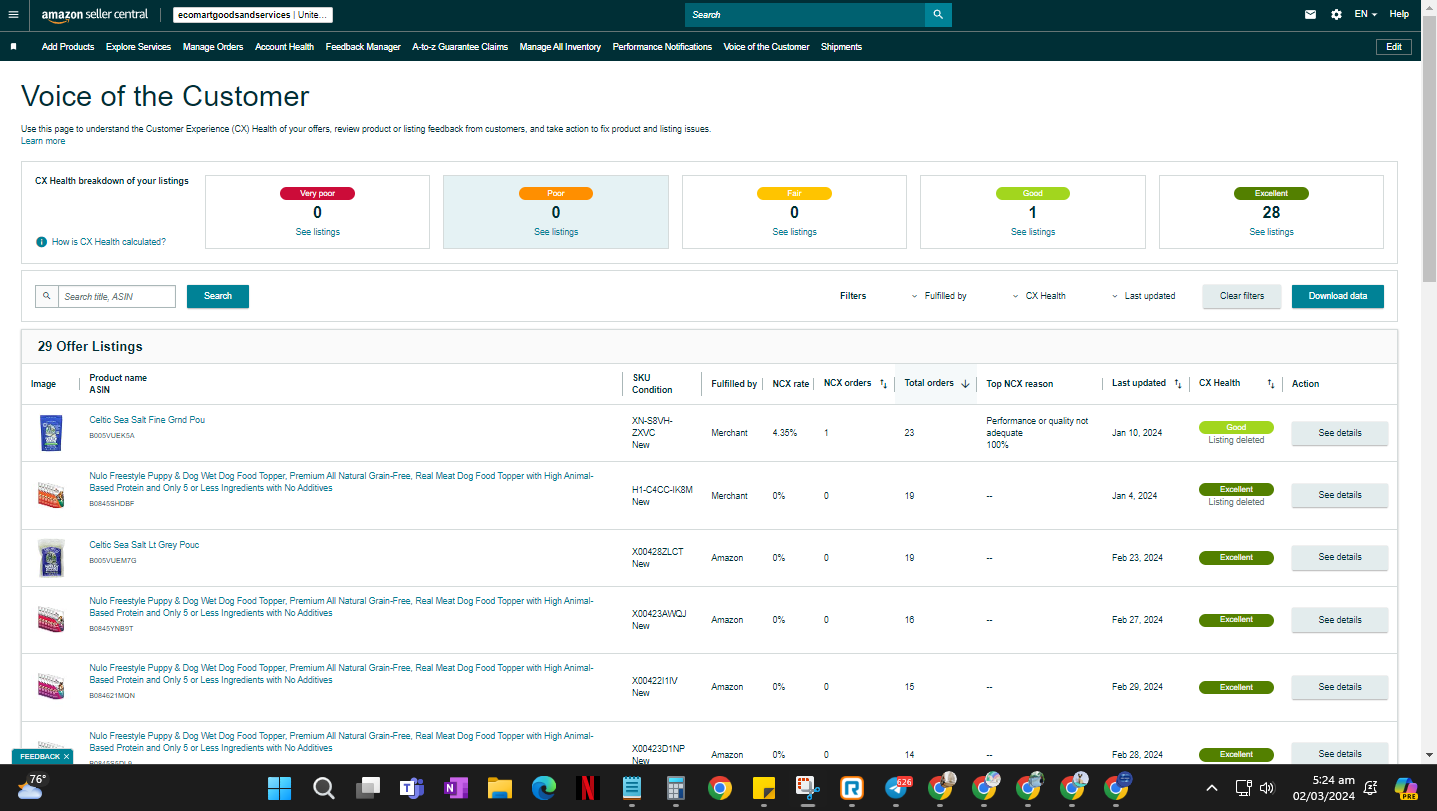Click the Amazon Seller Central logo
This screenshot has height=811, width=1437.
[95, 15]
